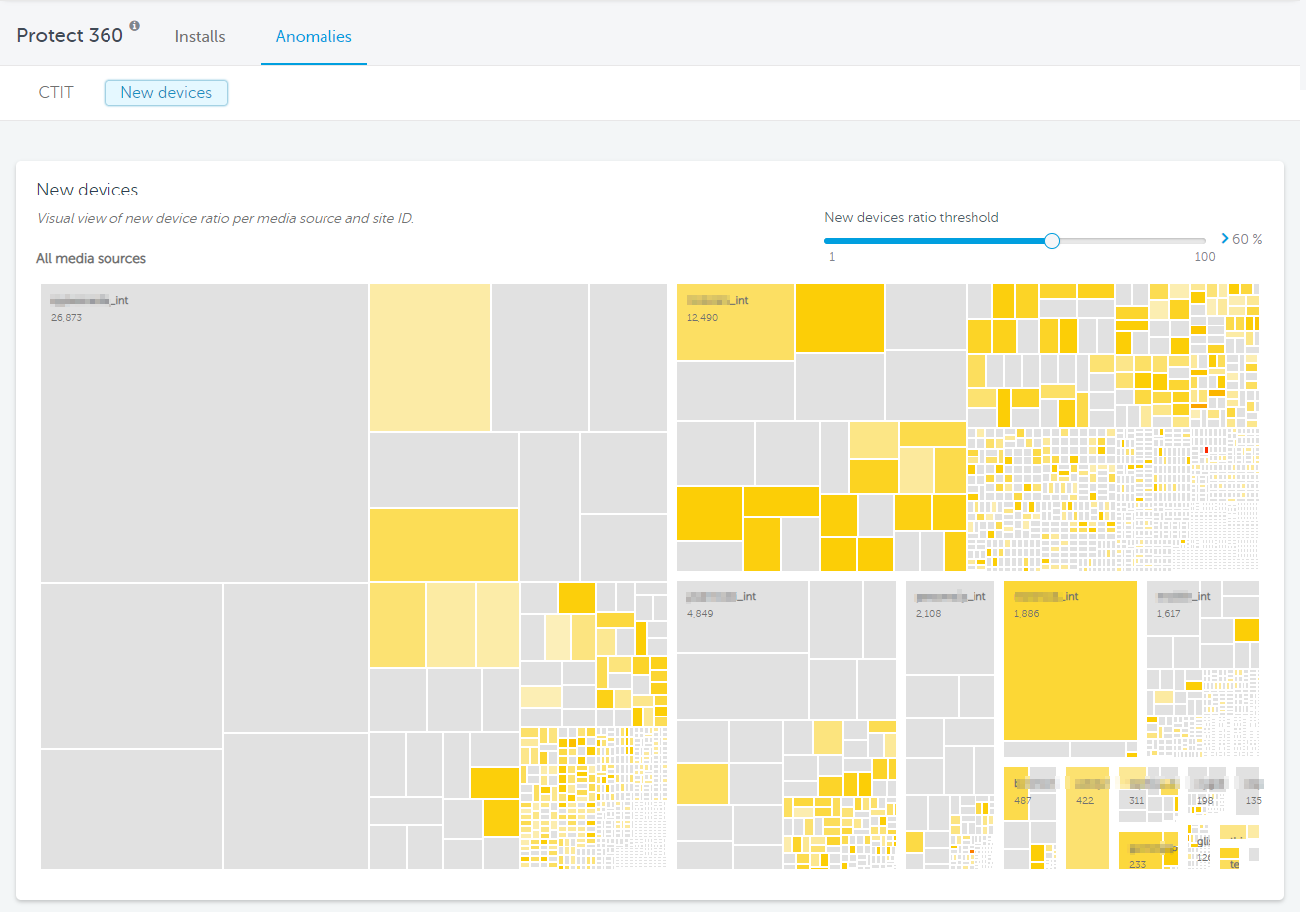Switch to the Installs tab
Screen dimensions: 1306x919
click(200, 36)
